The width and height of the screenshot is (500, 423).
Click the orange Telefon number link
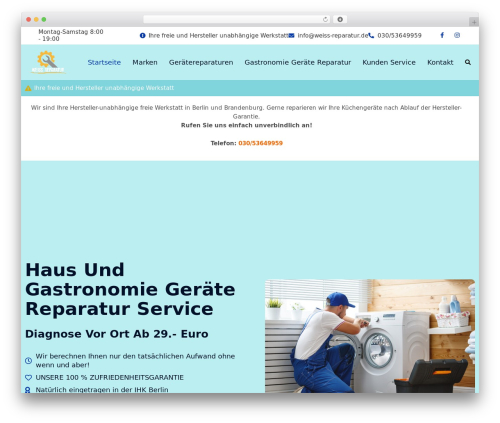(261, 143)
